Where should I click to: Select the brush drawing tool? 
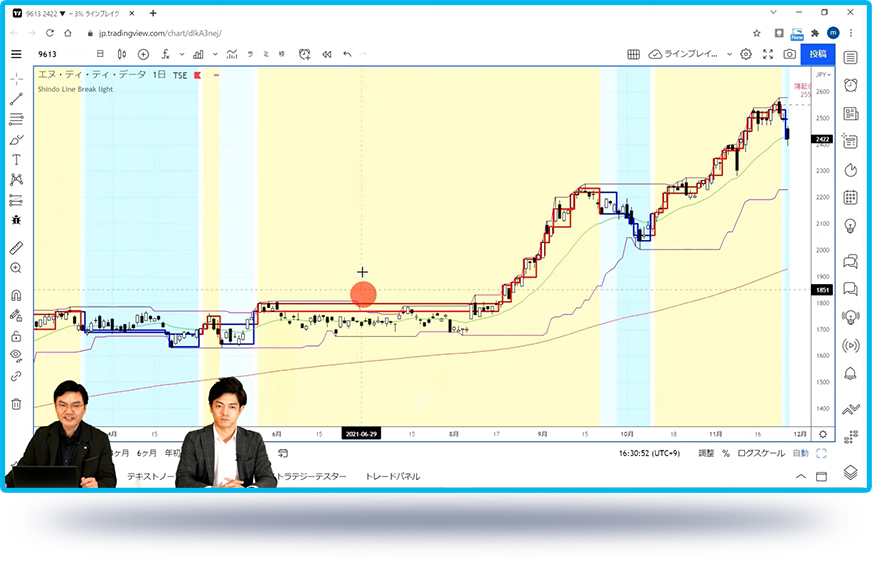click(x=16, y=139)
